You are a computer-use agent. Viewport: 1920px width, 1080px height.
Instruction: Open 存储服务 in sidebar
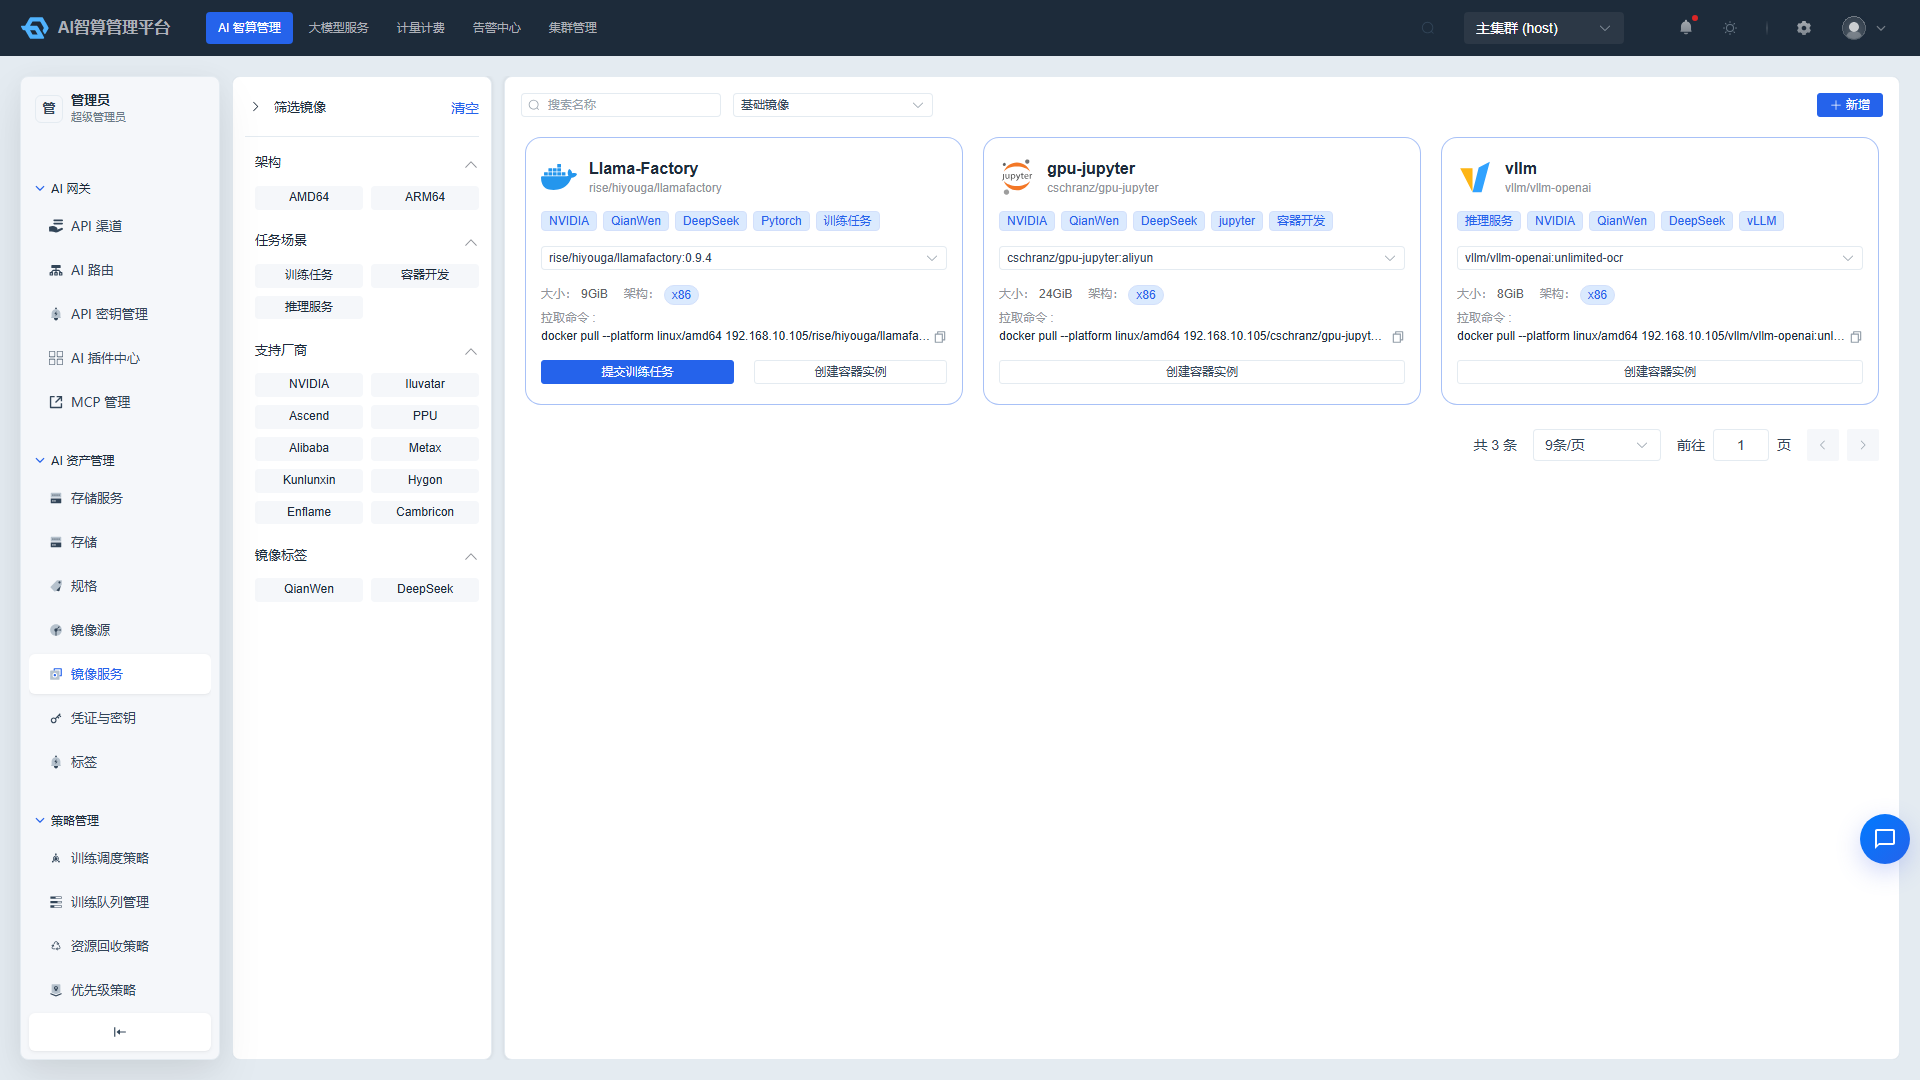[x=120, y=498]
